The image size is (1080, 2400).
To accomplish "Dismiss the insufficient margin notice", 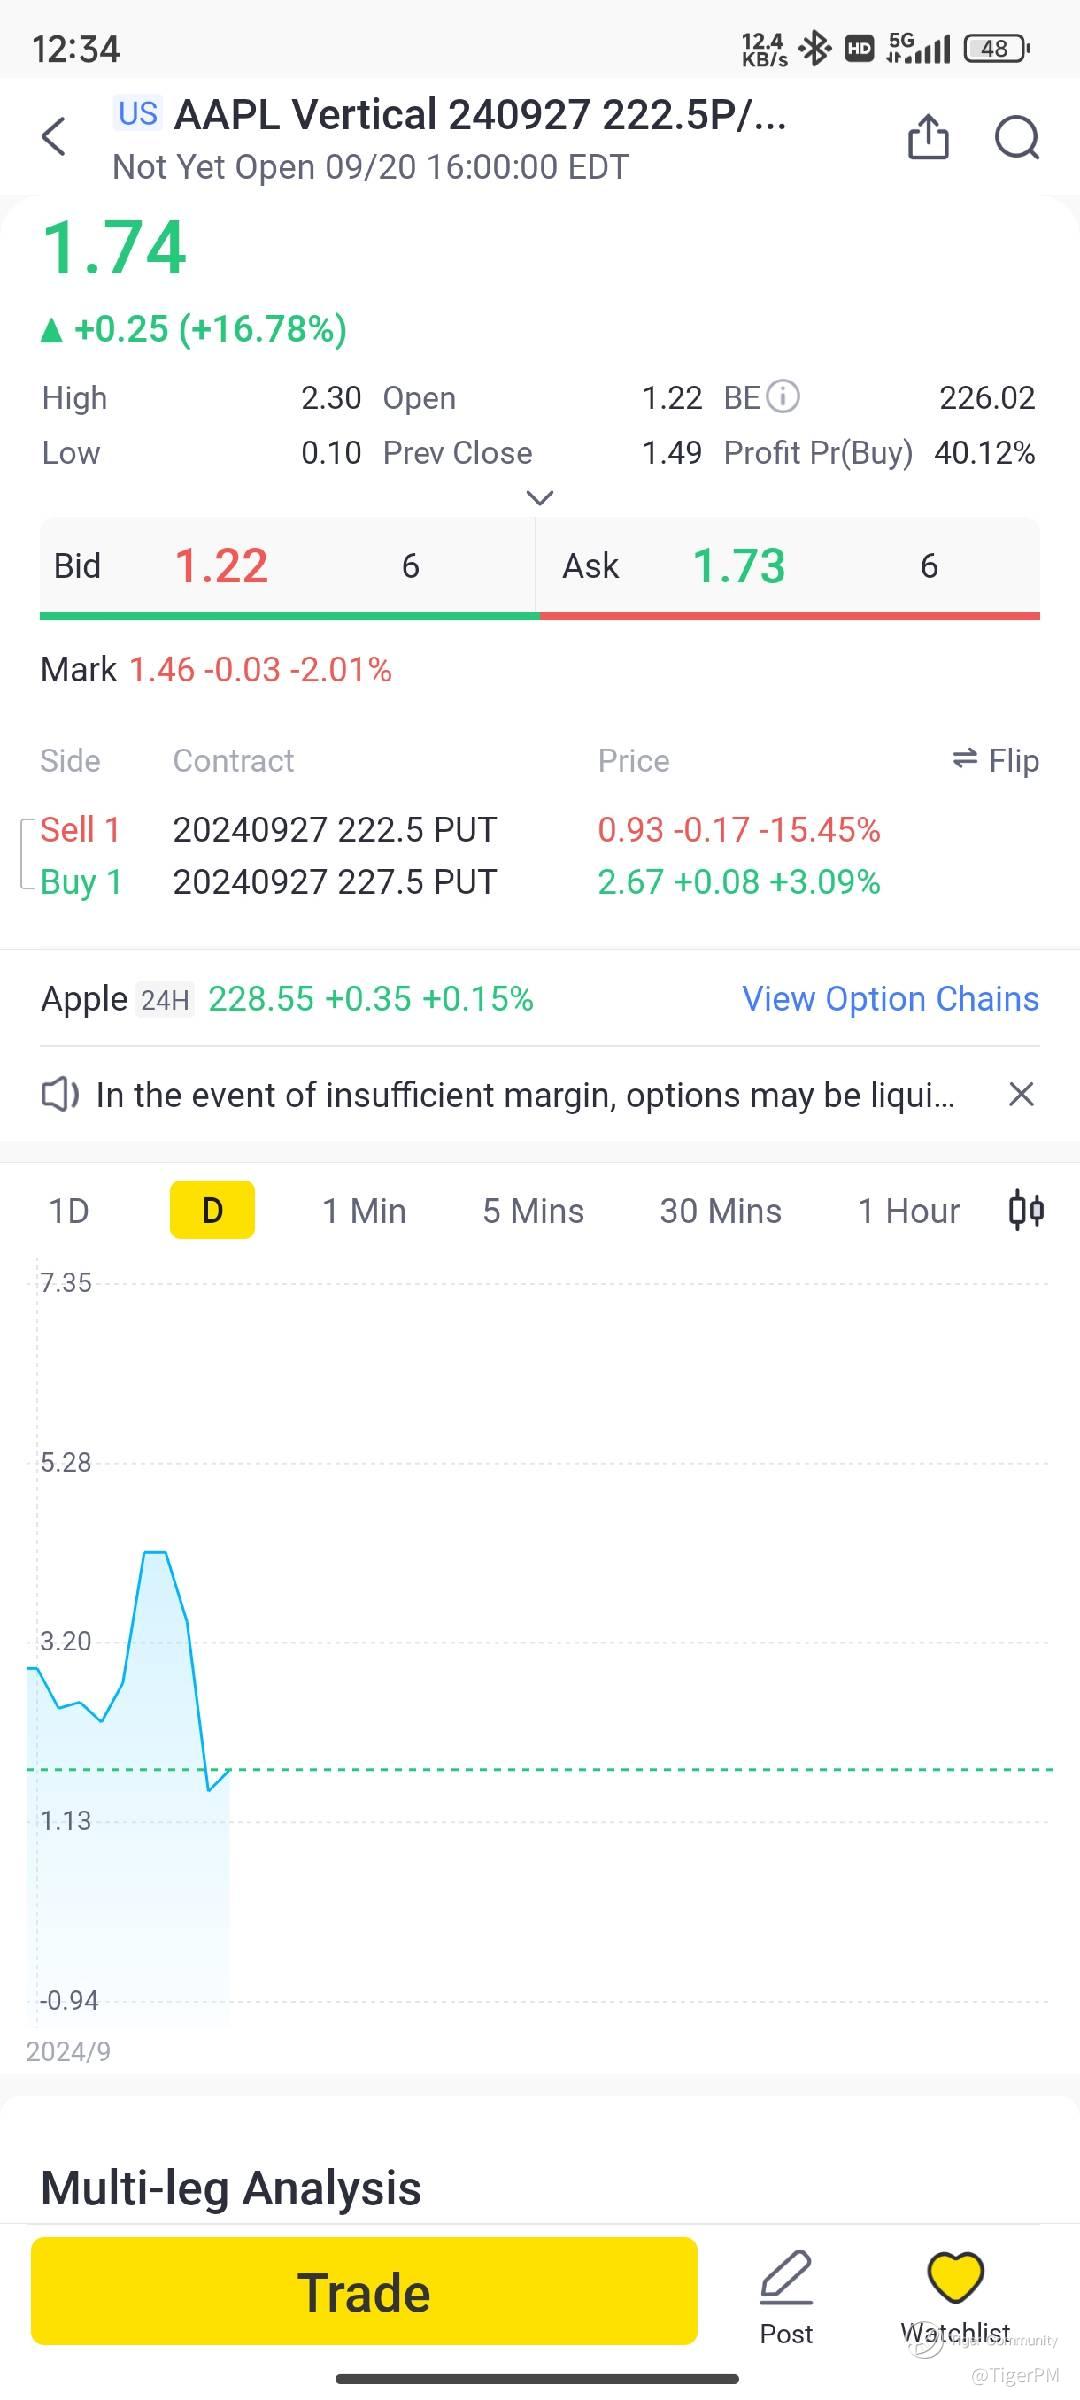I will [1020, 1094].
